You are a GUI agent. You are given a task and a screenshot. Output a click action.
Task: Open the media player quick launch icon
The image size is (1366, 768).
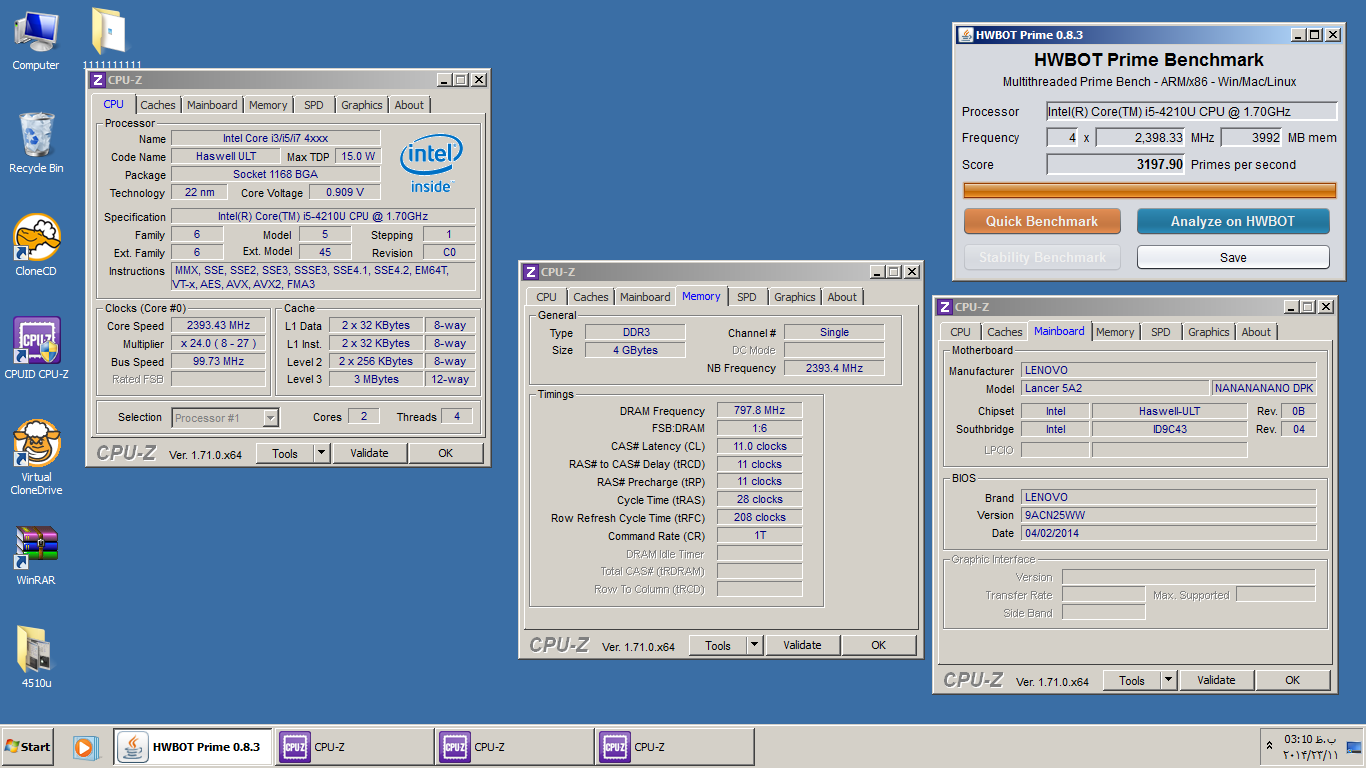tap(86, 747)
